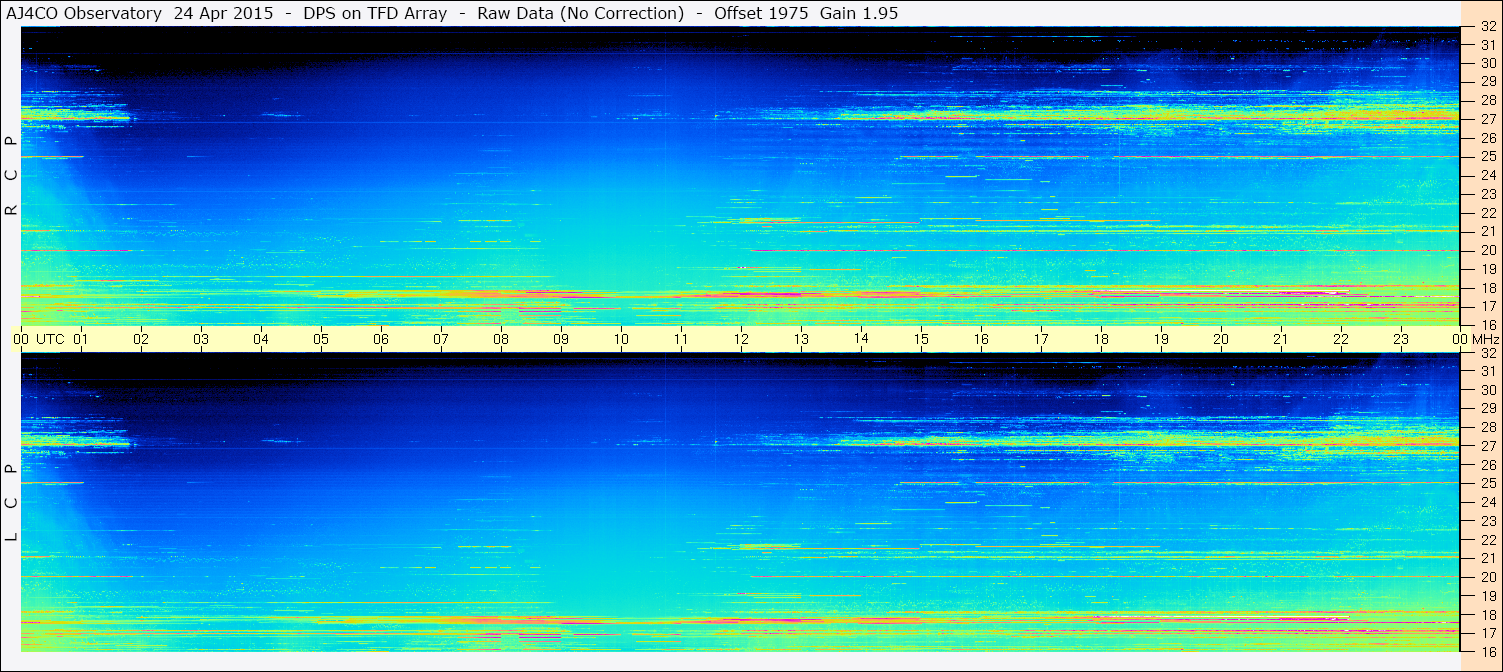1503x672 pixels.
Task: Click the 'L C P' vertical label of the lower spectrogram
Action: [12, 502]
